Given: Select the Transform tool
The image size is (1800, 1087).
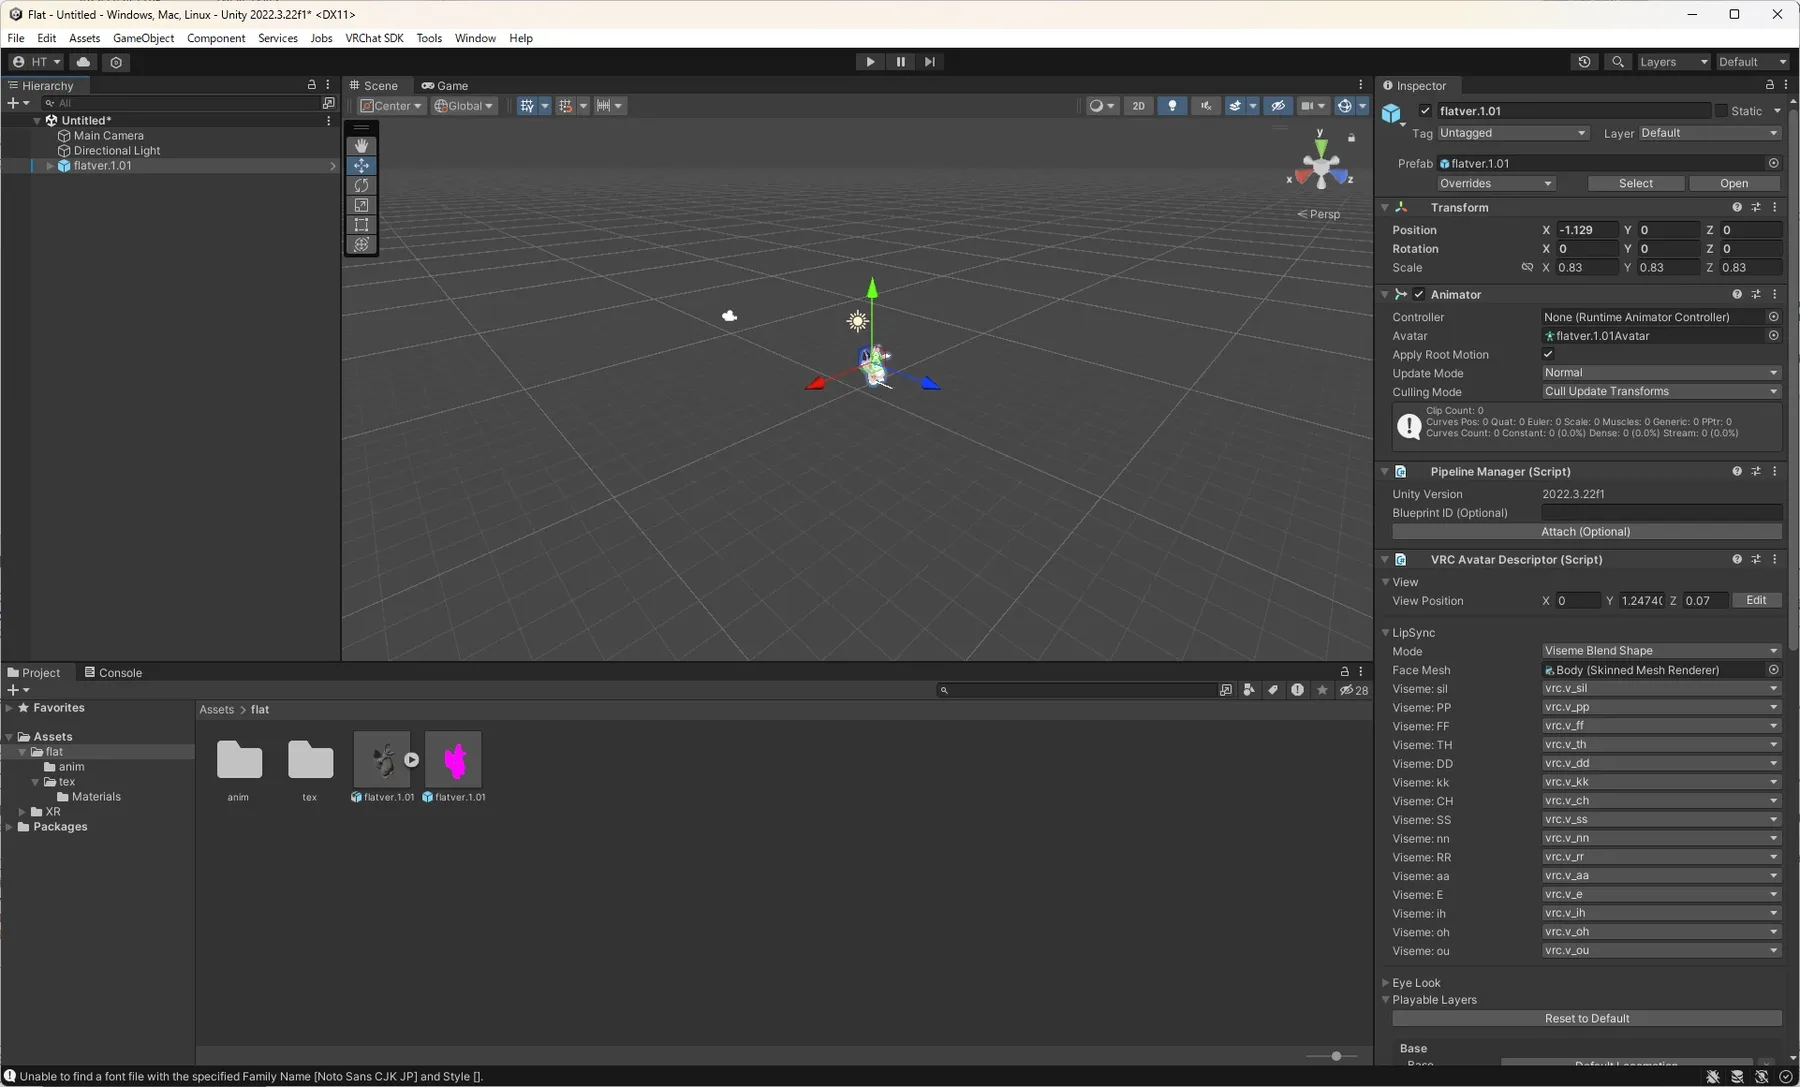Looking at the screenshot, I should click(x=361, y=244).
